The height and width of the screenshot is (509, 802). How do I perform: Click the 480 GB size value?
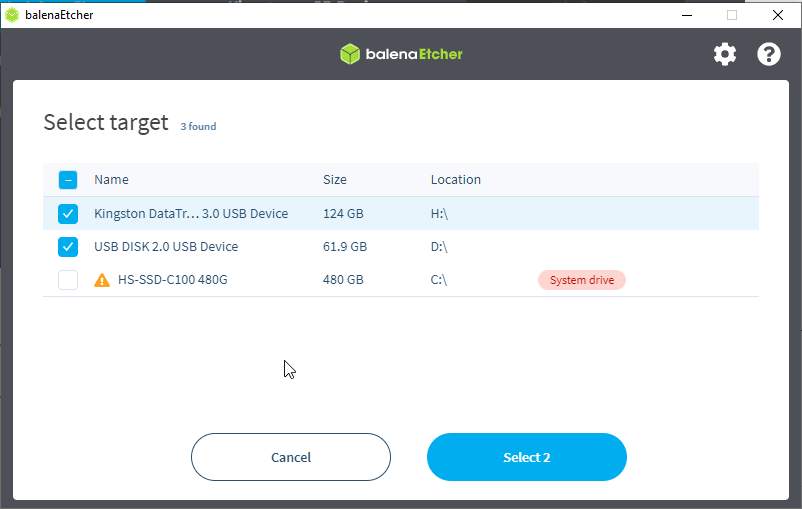(343, 280)
